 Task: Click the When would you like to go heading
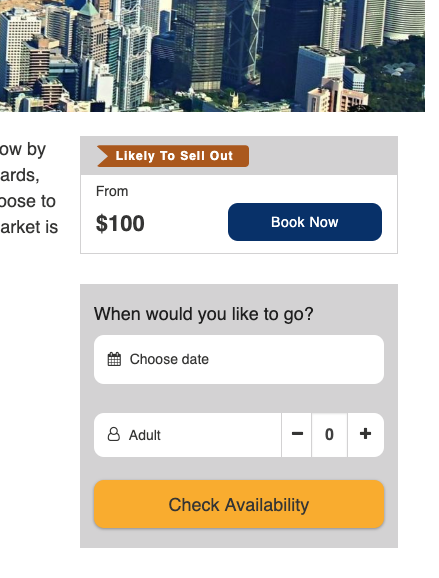pos(203,314)
